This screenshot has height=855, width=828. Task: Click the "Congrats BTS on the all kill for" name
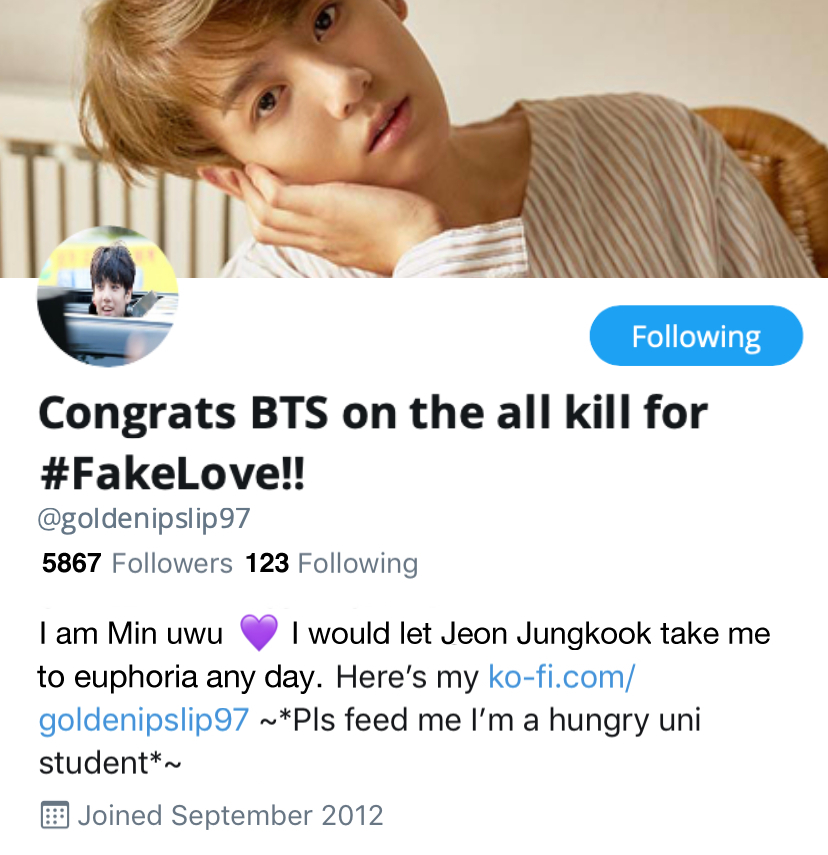(x=373, y=413)
